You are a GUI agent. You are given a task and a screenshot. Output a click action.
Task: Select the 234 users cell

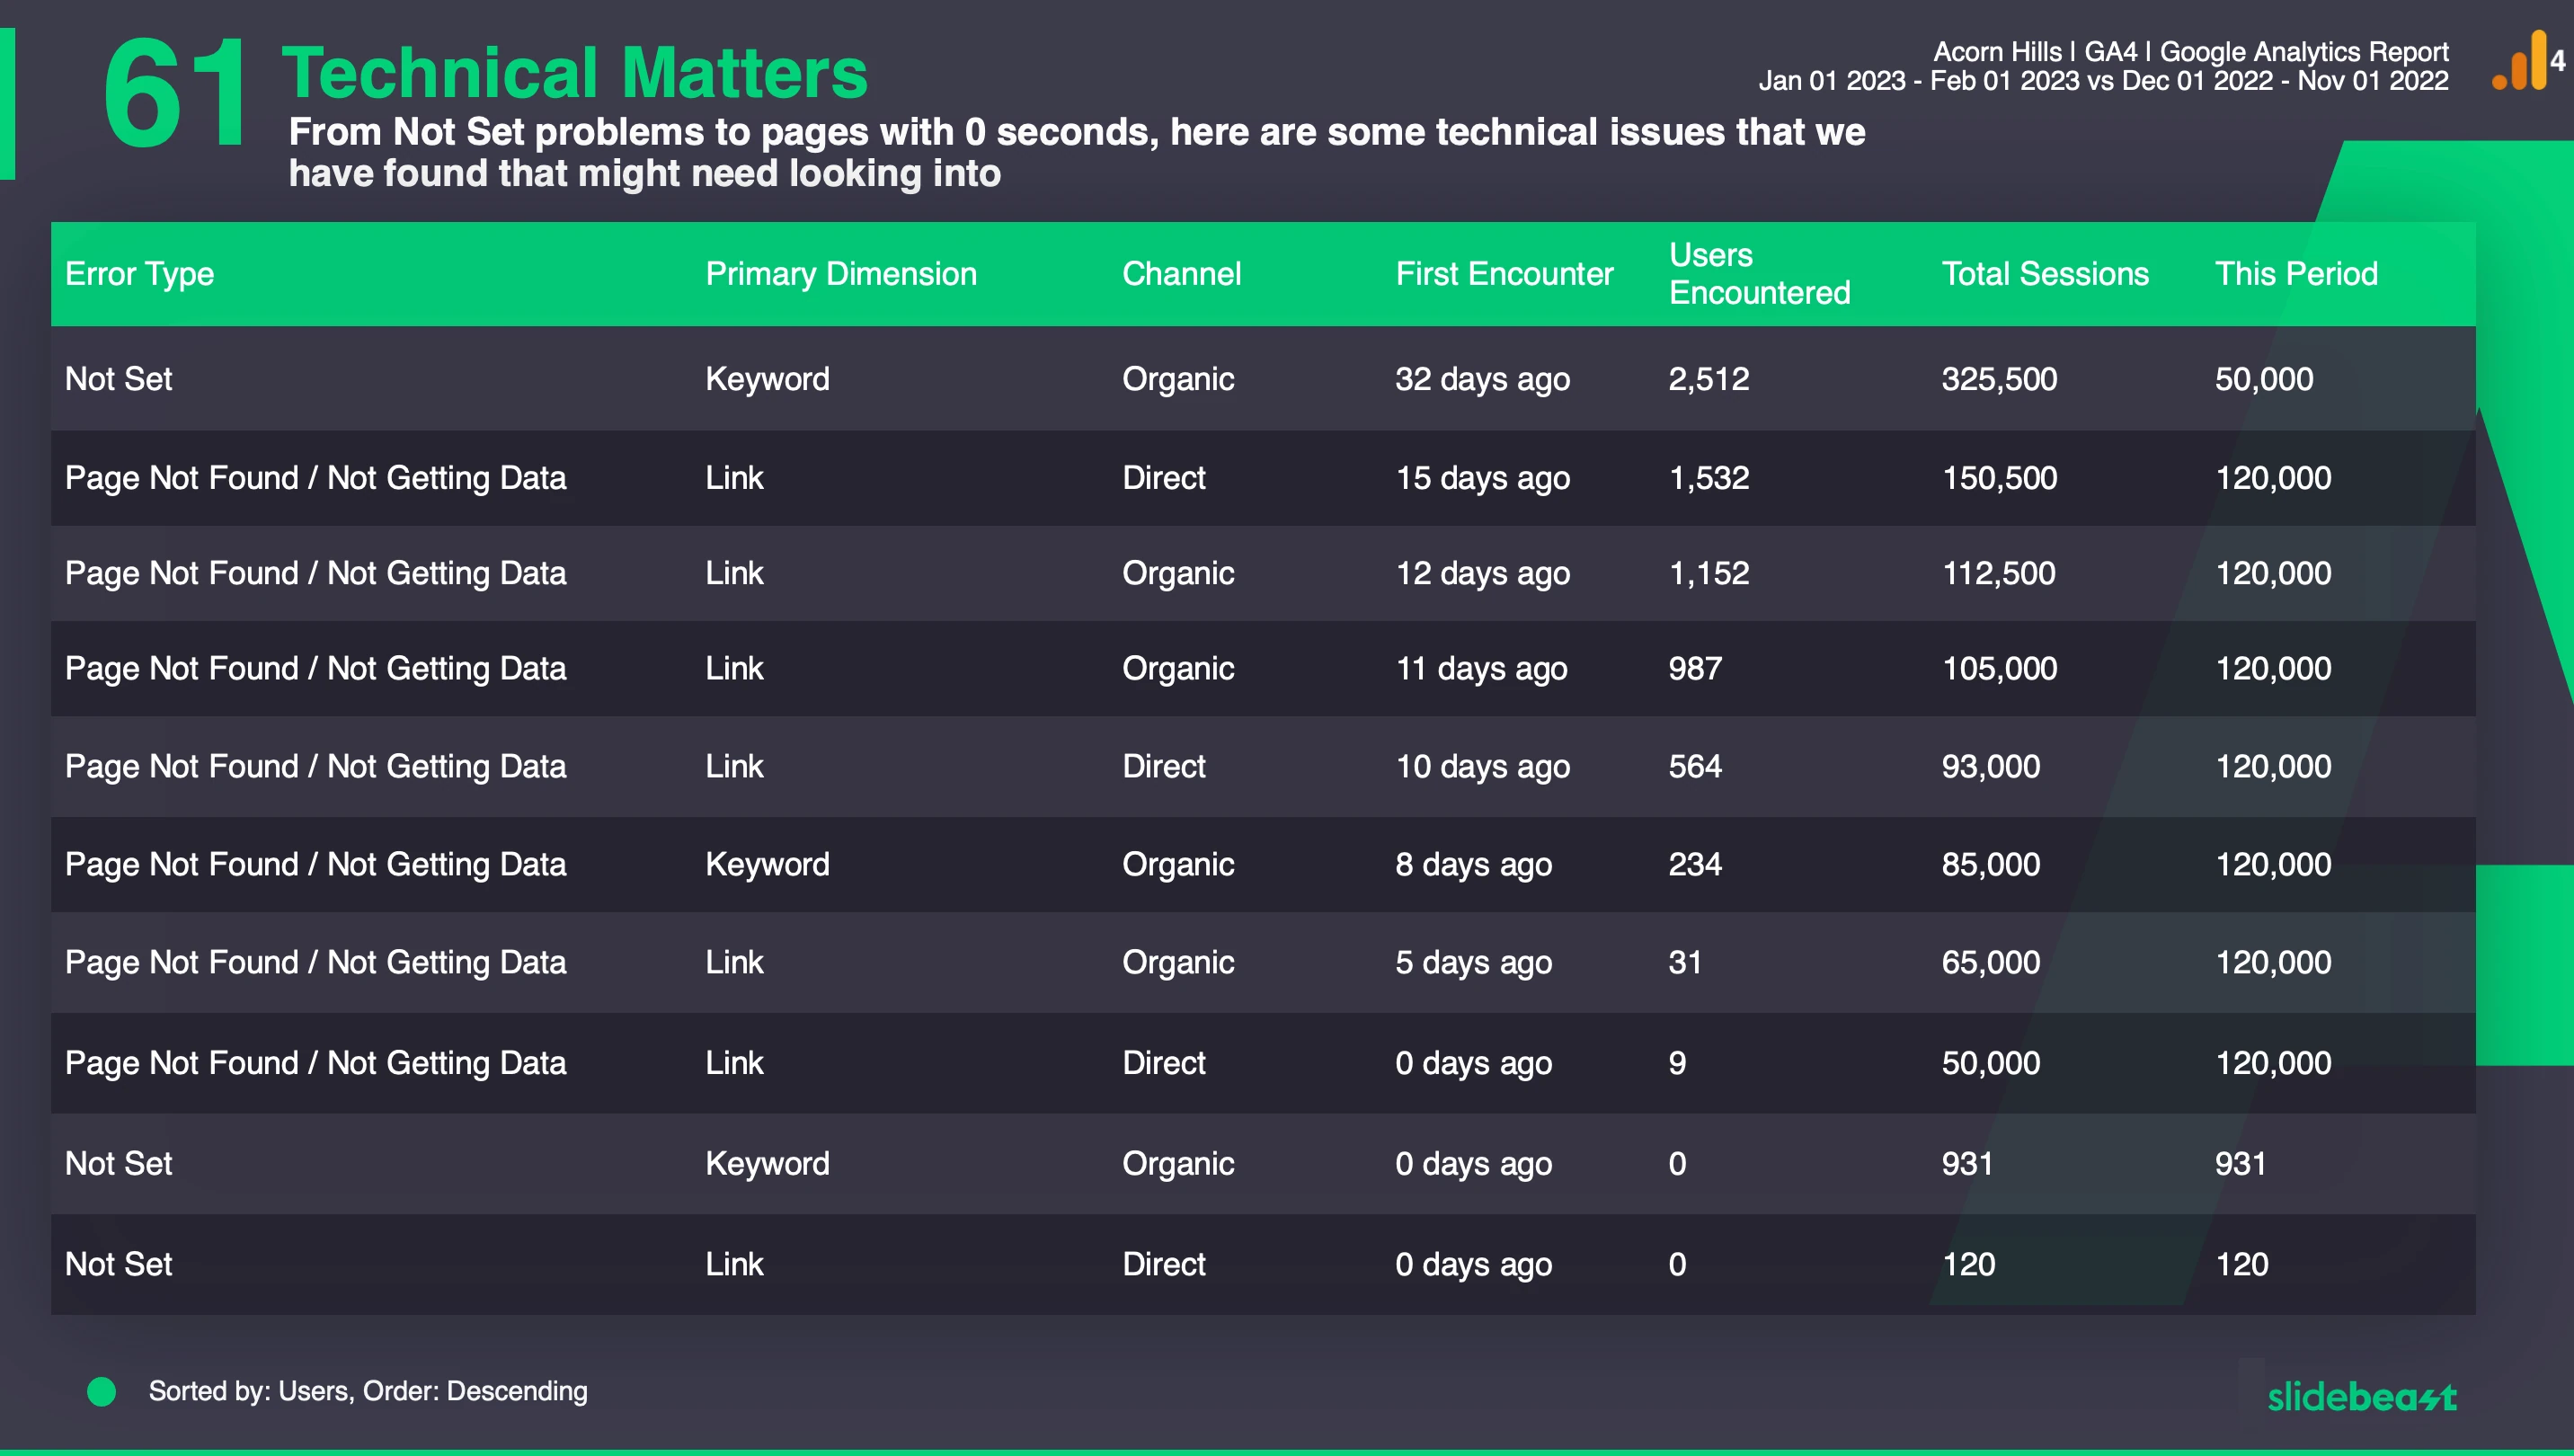pyautogui.click(x=1694, y=864)
